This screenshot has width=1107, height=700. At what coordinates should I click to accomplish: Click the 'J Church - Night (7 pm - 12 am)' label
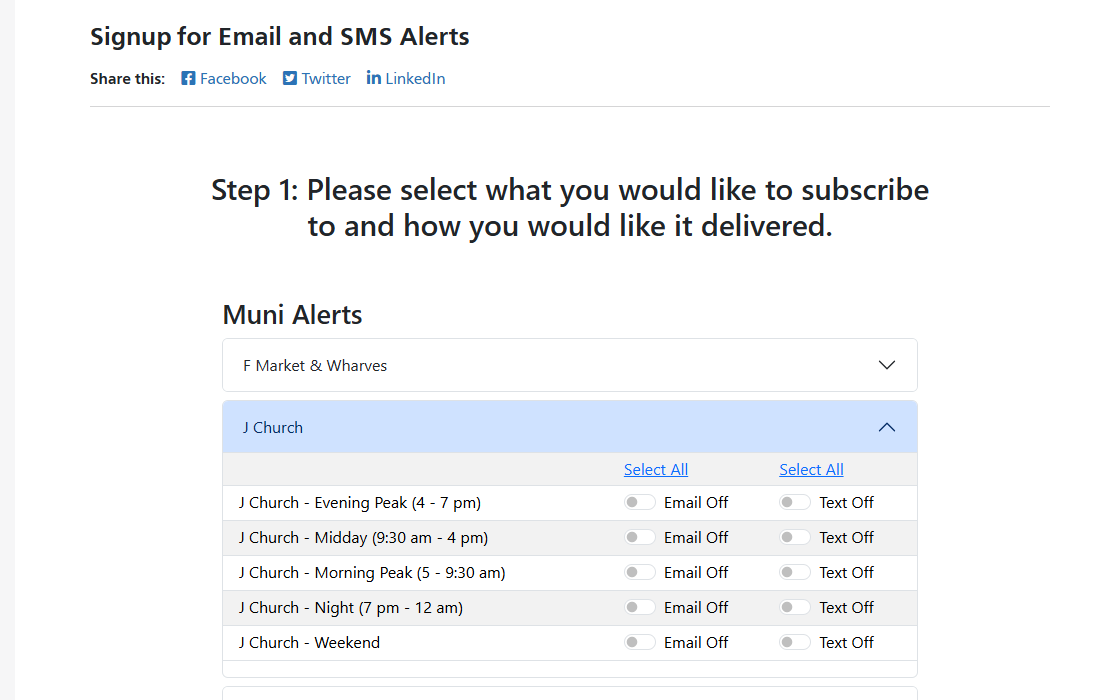(x=351, y=608)
